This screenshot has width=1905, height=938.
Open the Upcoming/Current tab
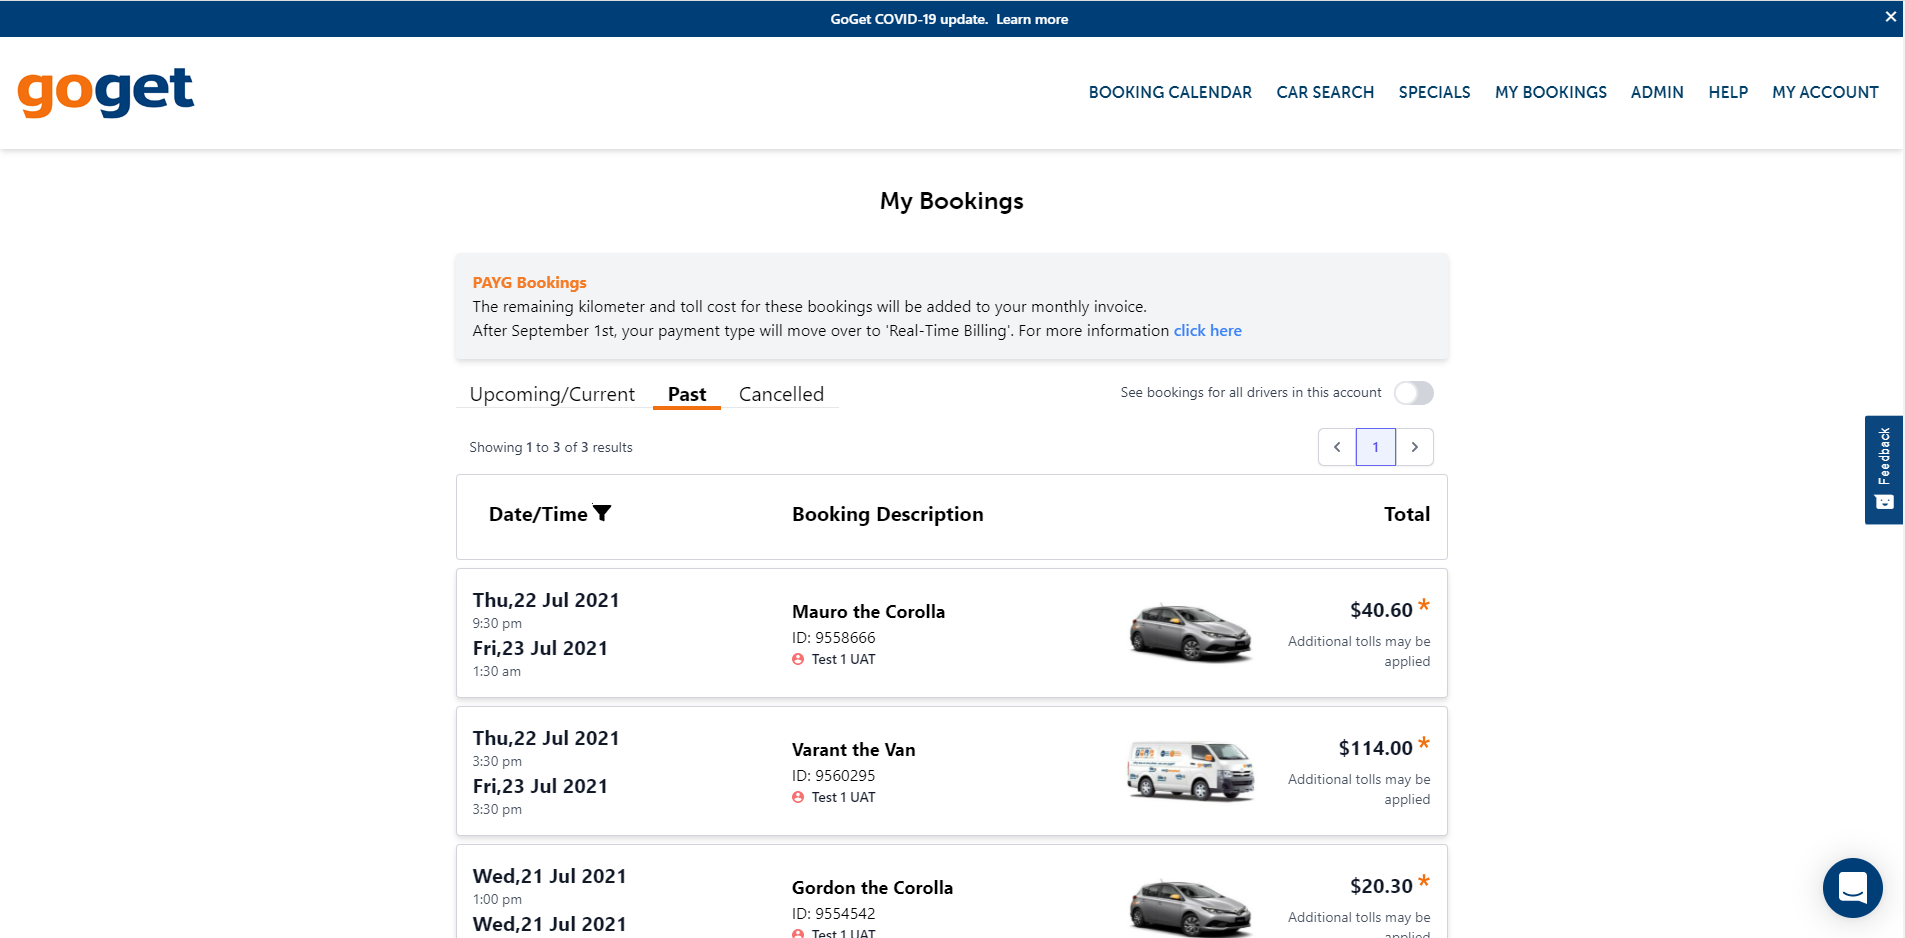[552, 394]
